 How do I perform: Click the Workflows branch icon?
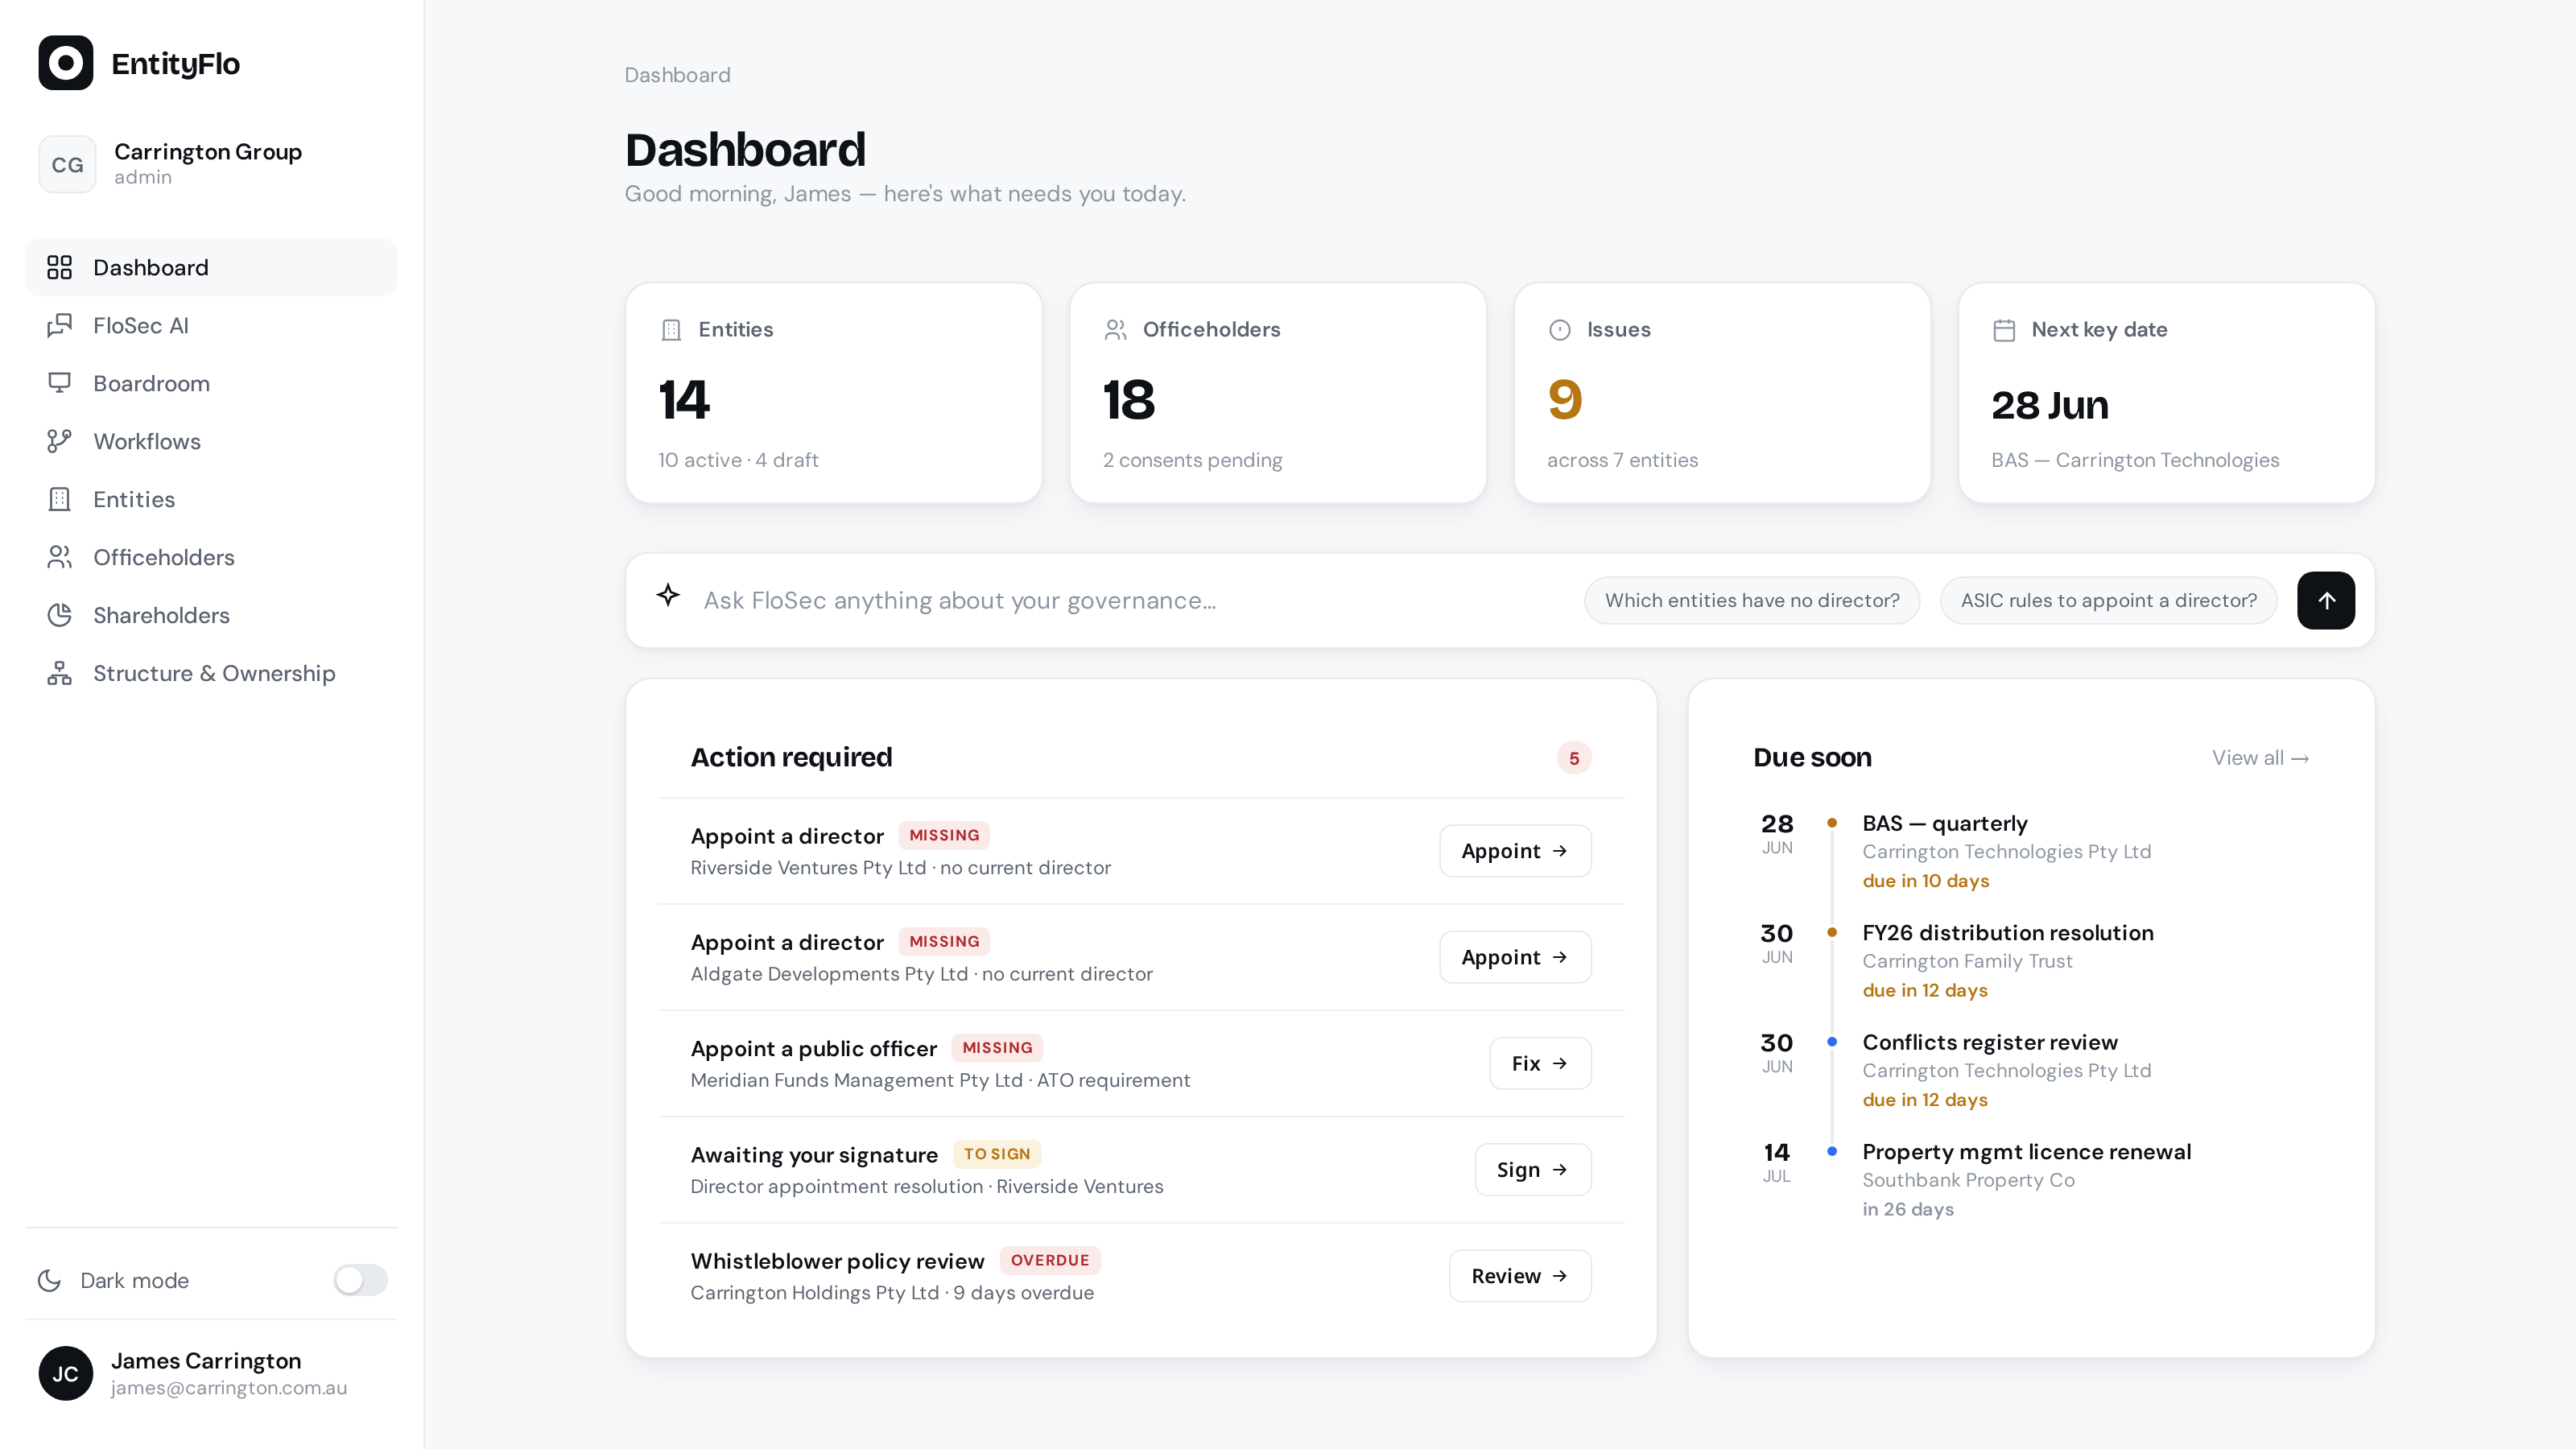coord(60,441)
